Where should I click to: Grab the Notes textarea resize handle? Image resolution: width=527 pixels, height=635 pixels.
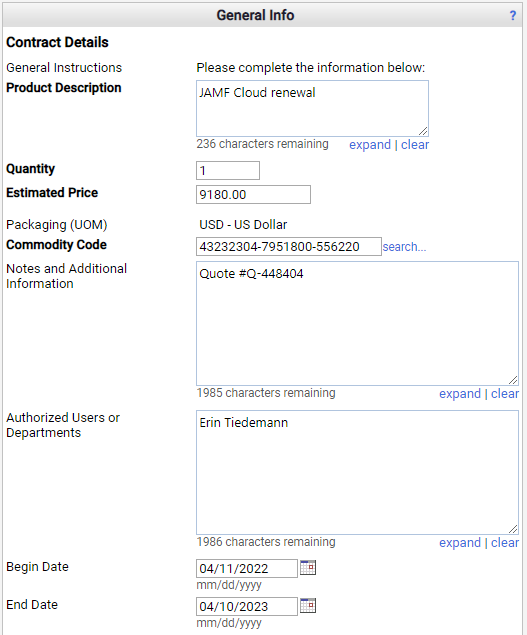[x=513, y=380]
